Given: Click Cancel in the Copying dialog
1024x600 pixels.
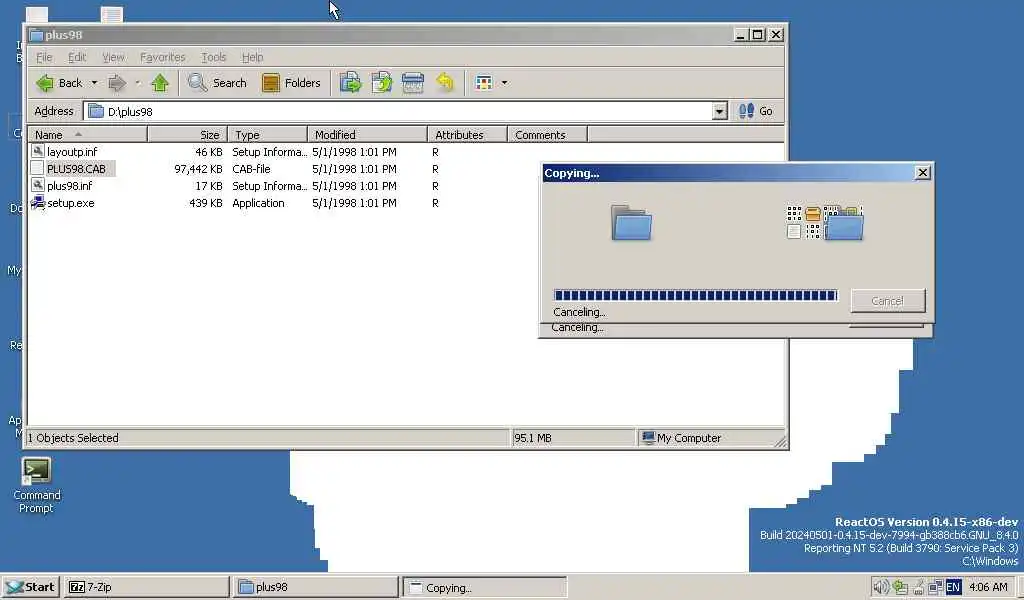Looking at the screenshot, I should 888,300.
